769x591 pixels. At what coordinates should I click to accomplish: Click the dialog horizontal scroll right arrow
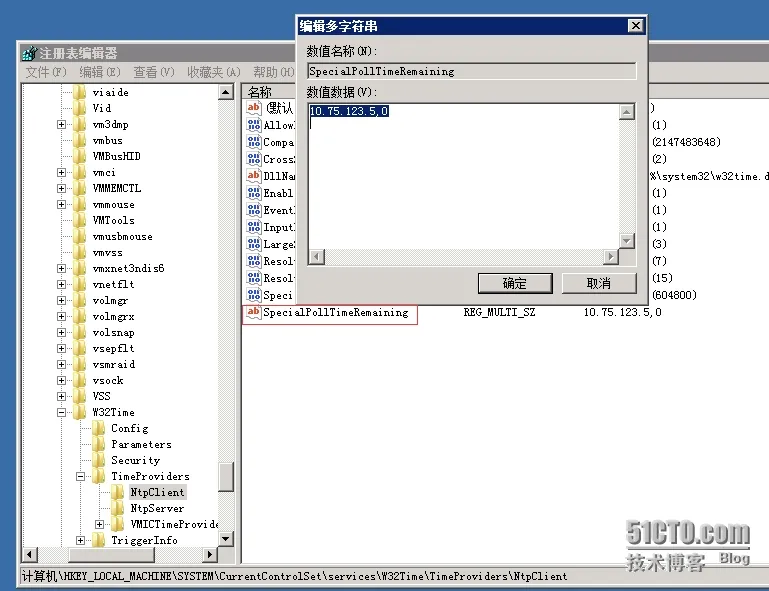click(x=611, y=257)
